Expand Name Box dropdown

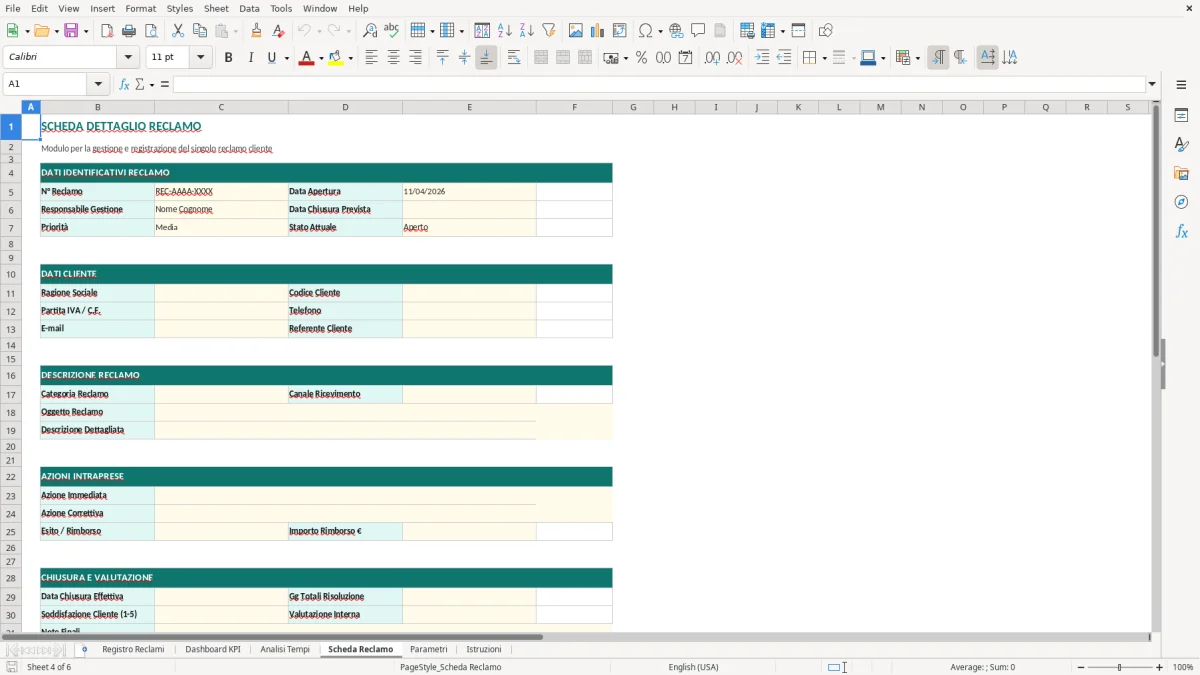[98, 84]
